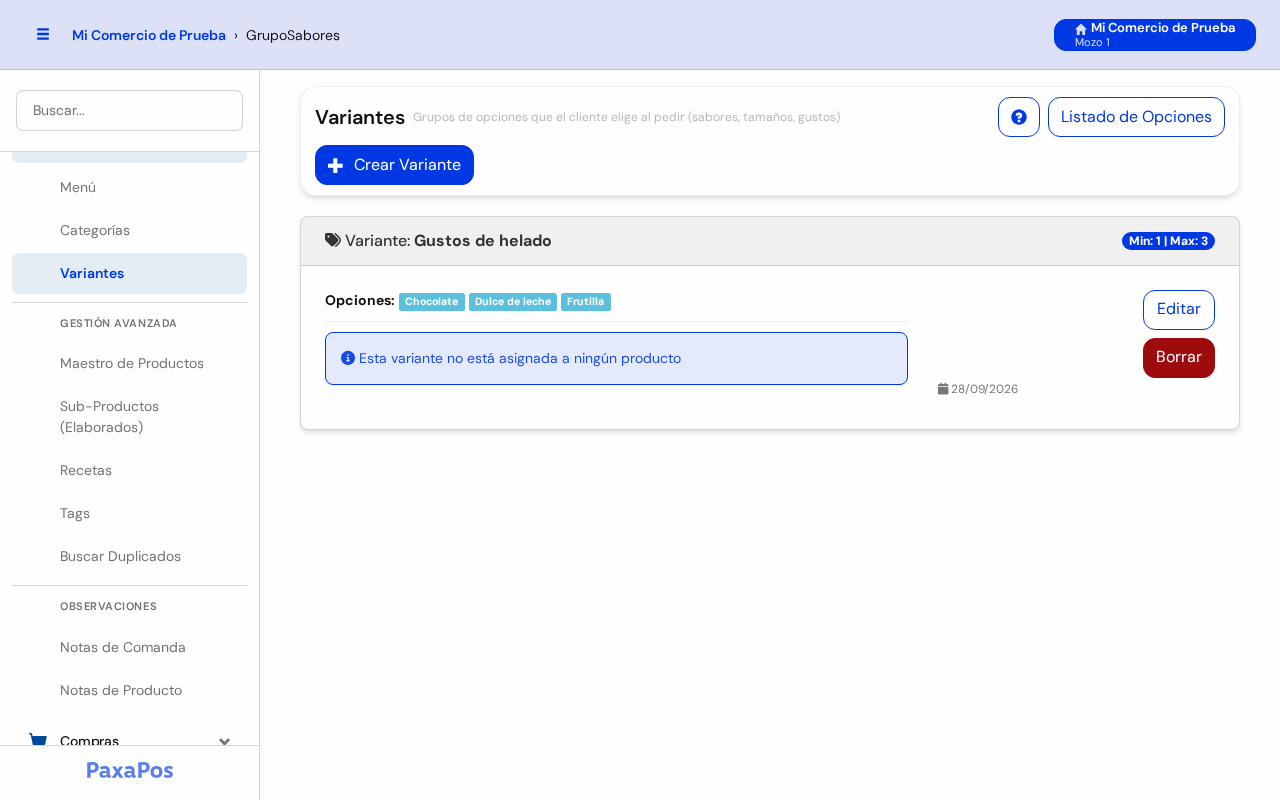Open the Menú sidebar item
1280x800 pixels.
pyautogui.click(x=129, y=187)
